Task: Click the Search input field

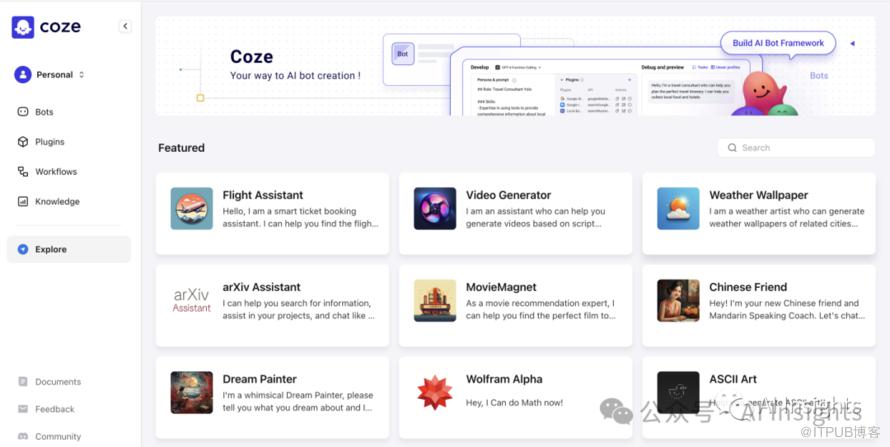Action: tap(796, 147)
